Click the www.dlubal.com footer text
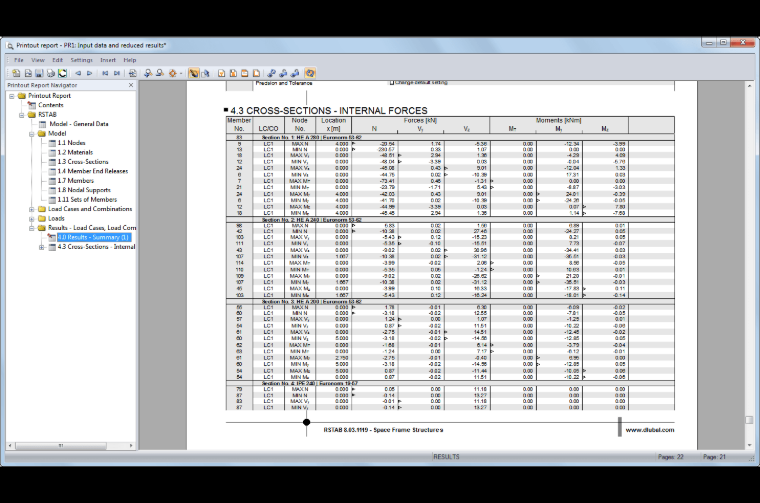 649,430
